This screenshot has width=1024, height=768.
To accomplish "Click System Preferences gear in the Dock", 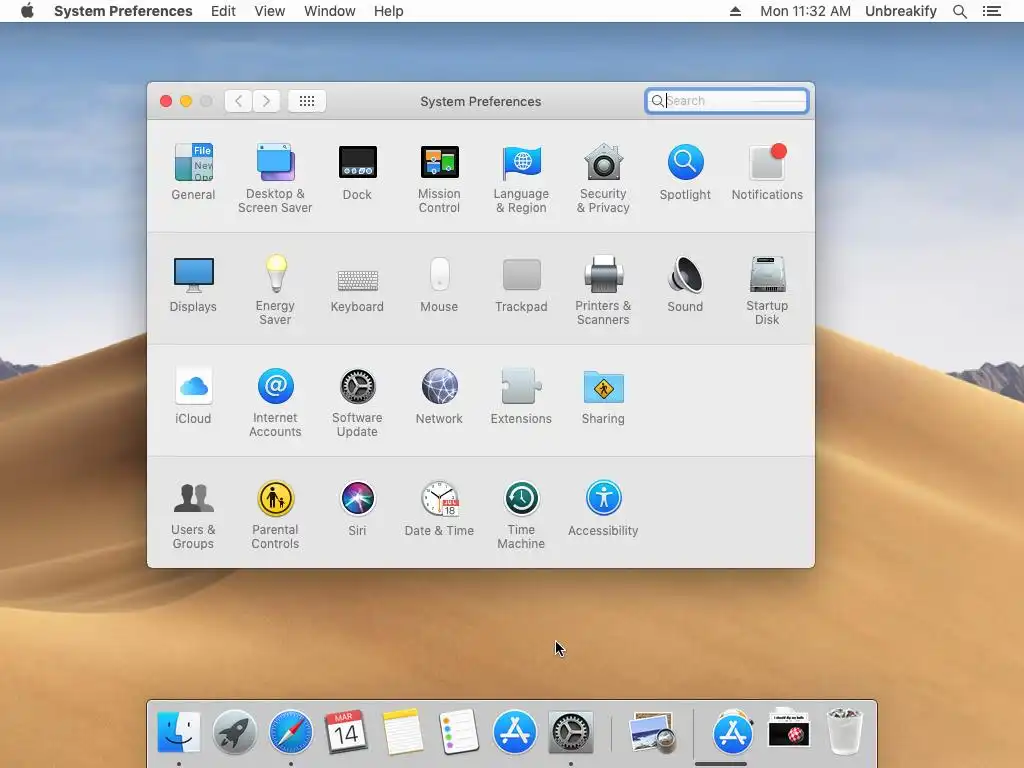I will (571, 731).
